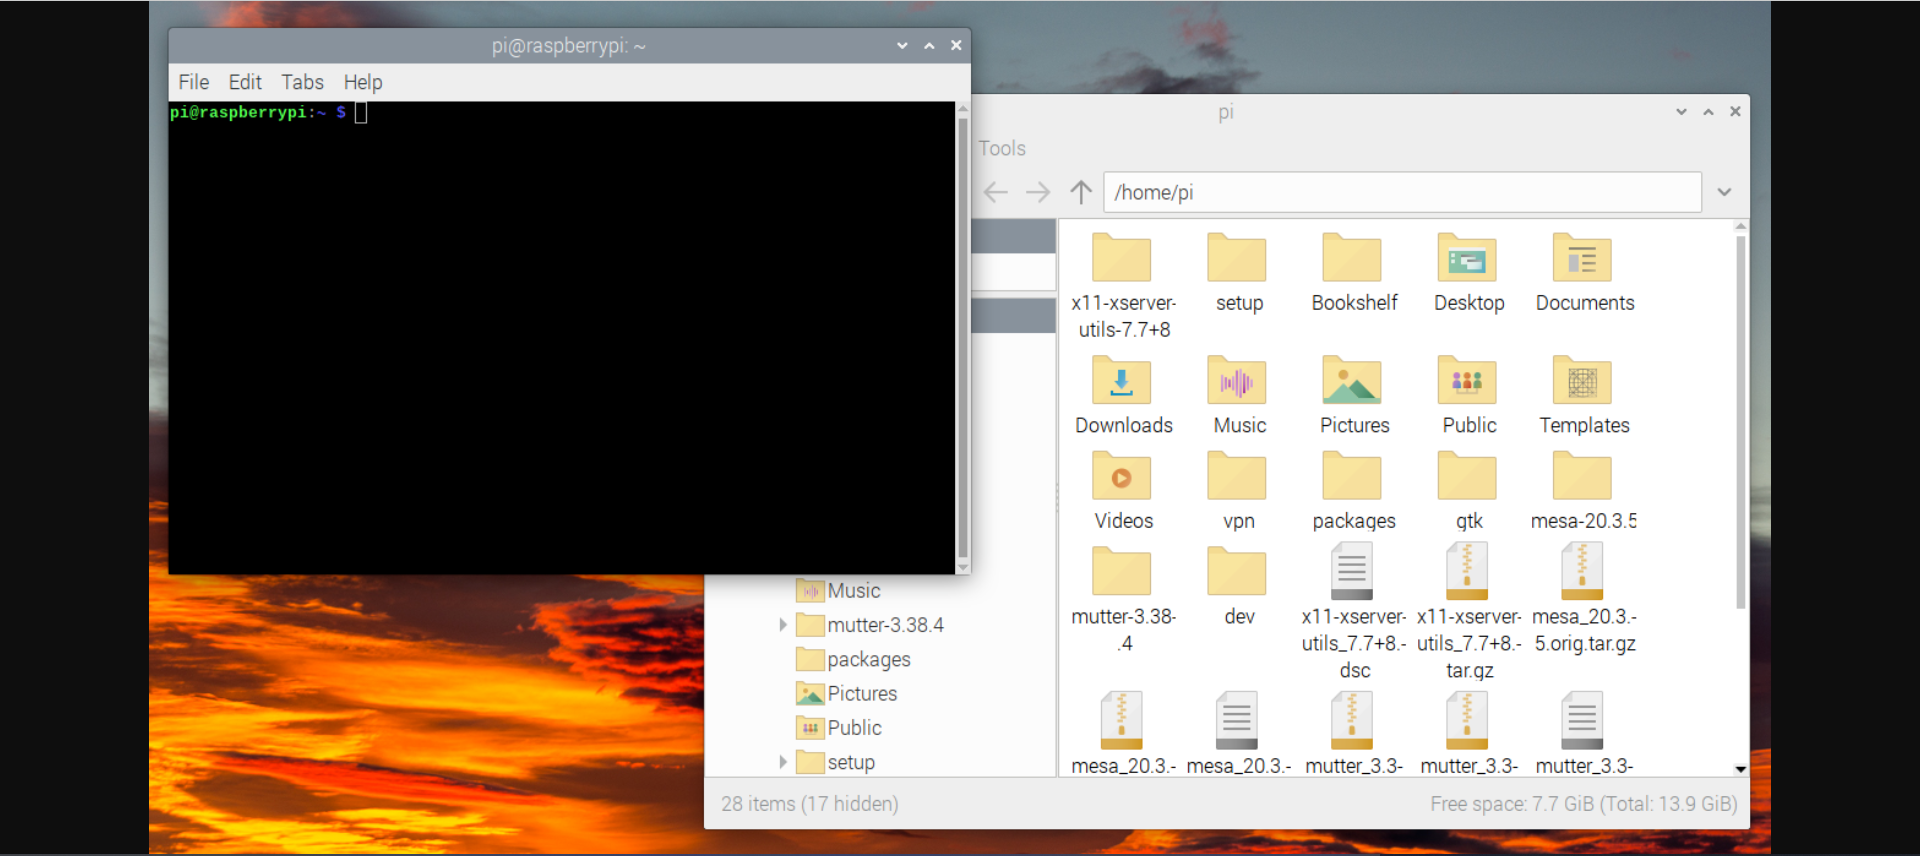Open the path history dropdown arrow
The height and width of the screenshot is (856, 1920).
[1724, 192]
